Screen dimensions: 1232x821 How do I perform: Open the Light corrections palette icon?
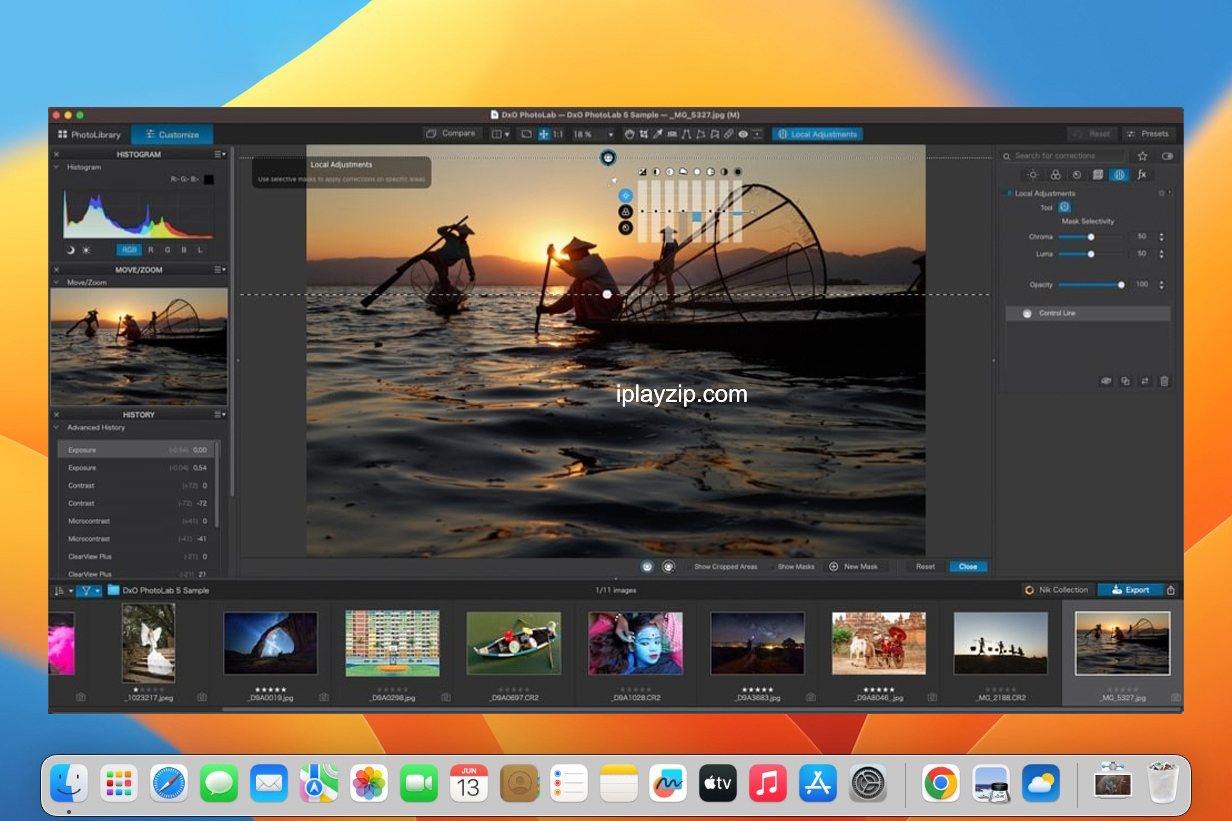[1033, 175]
